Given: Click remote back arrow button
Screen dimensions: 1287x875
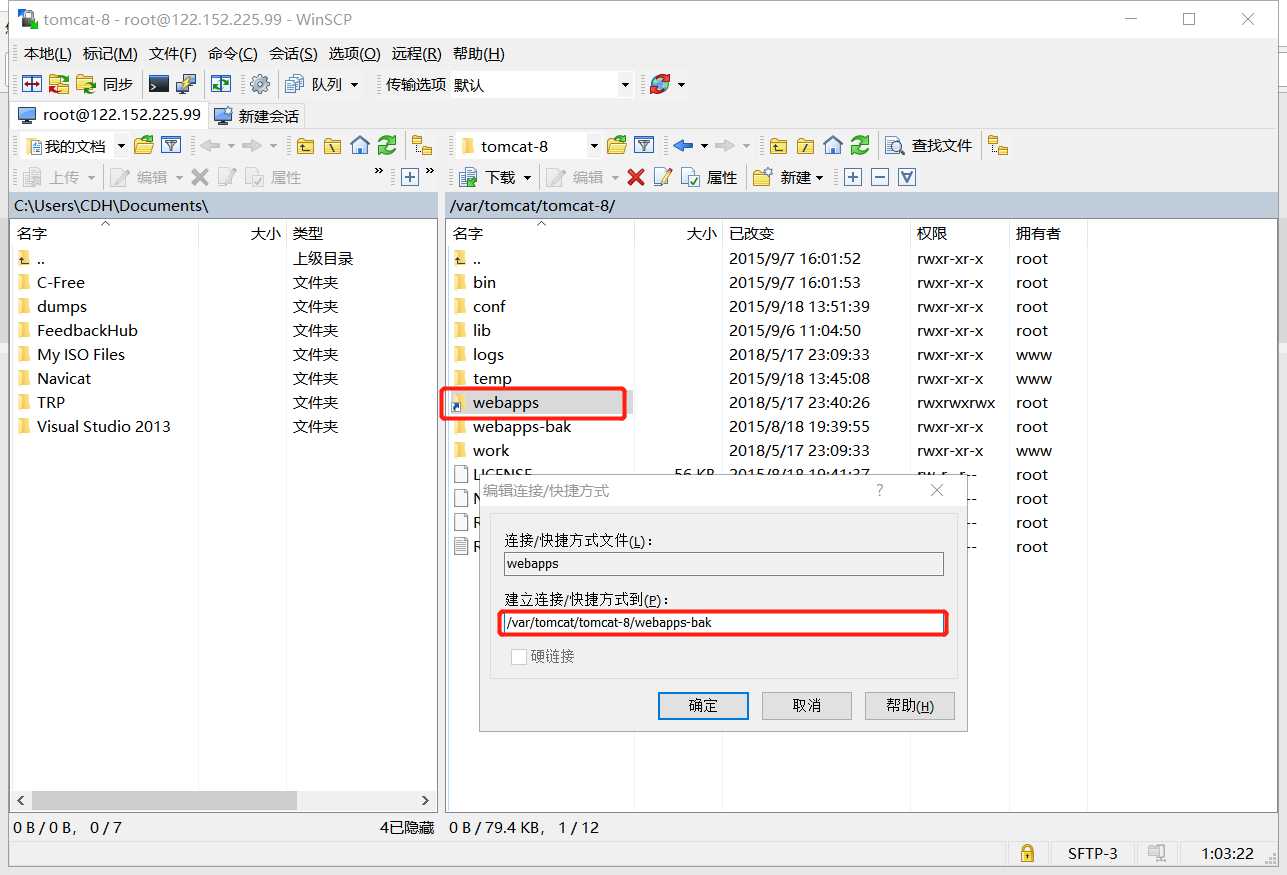Looking at the screenshot, I should pos(683,146).
